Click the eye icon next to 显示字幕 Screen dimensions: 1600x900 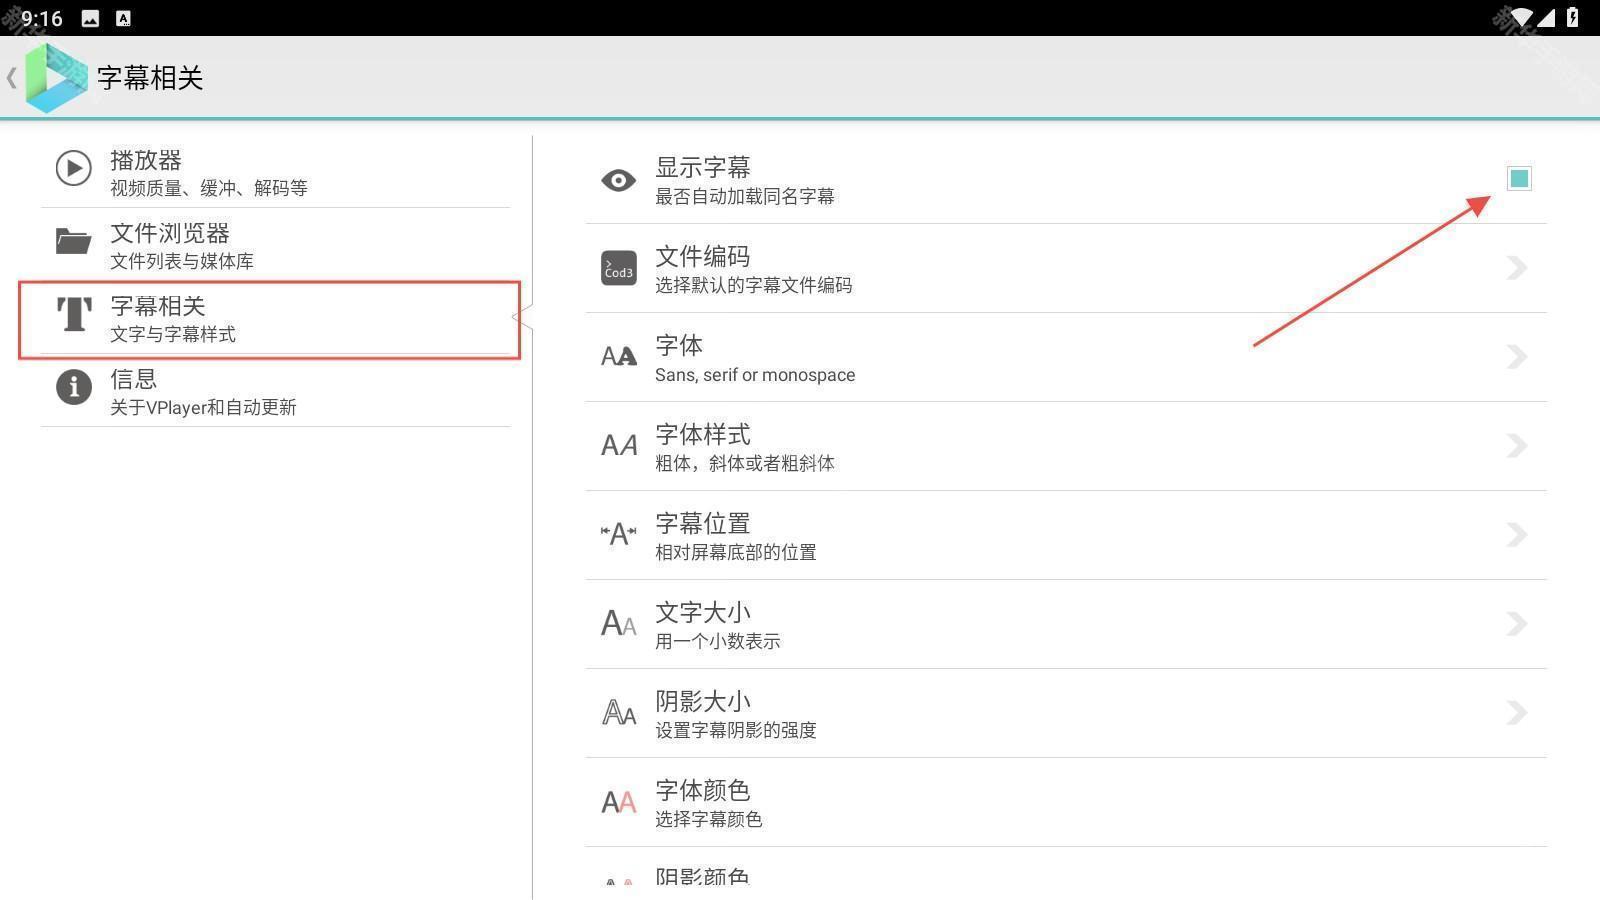(x=618, y=180)
